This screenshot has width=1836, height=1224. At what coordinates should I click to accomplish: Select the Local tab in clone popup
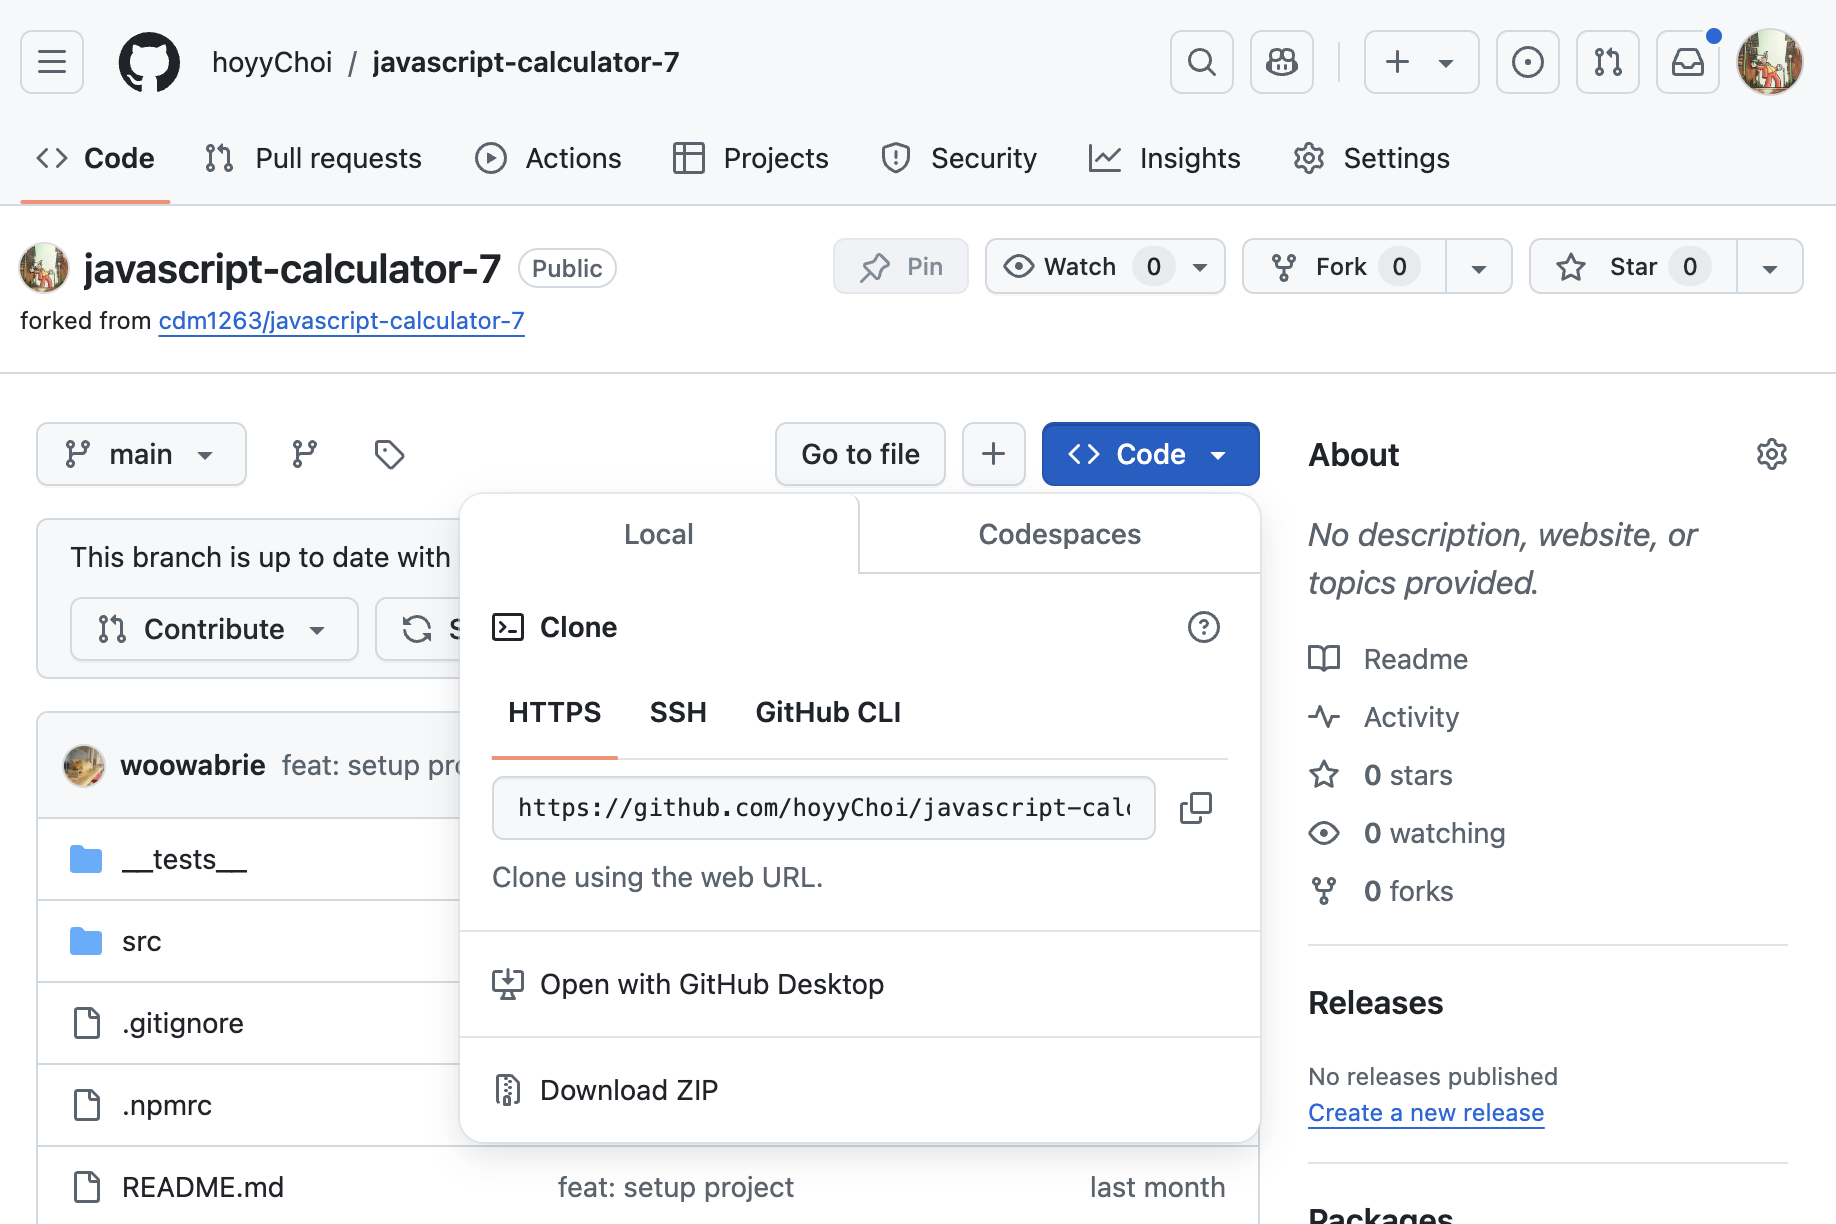pyautogui.click(x=659, y=534)
